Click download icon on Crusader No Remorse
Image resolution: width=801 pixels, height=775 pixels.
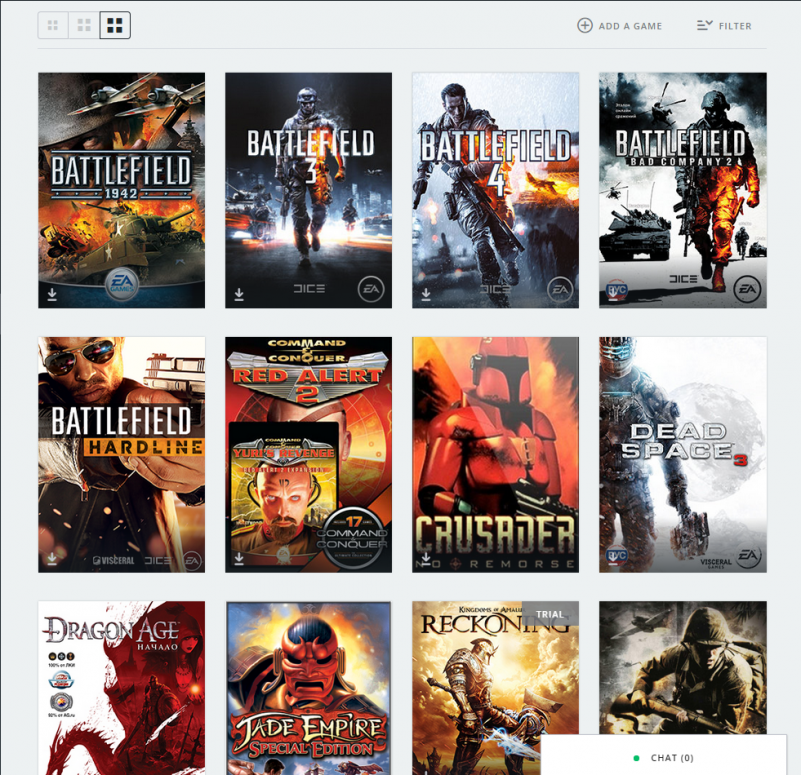pos(426,558)
